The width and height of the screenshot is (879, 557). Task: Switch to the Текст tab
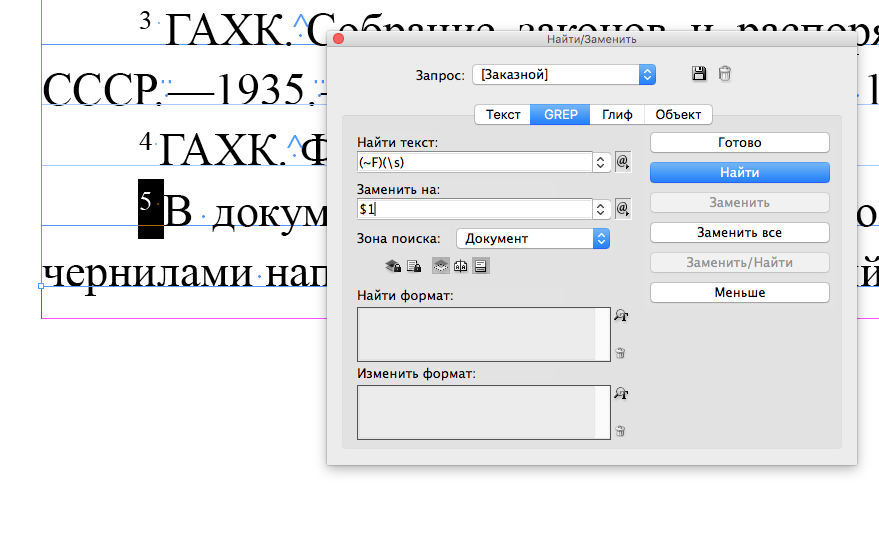(503, 114)
